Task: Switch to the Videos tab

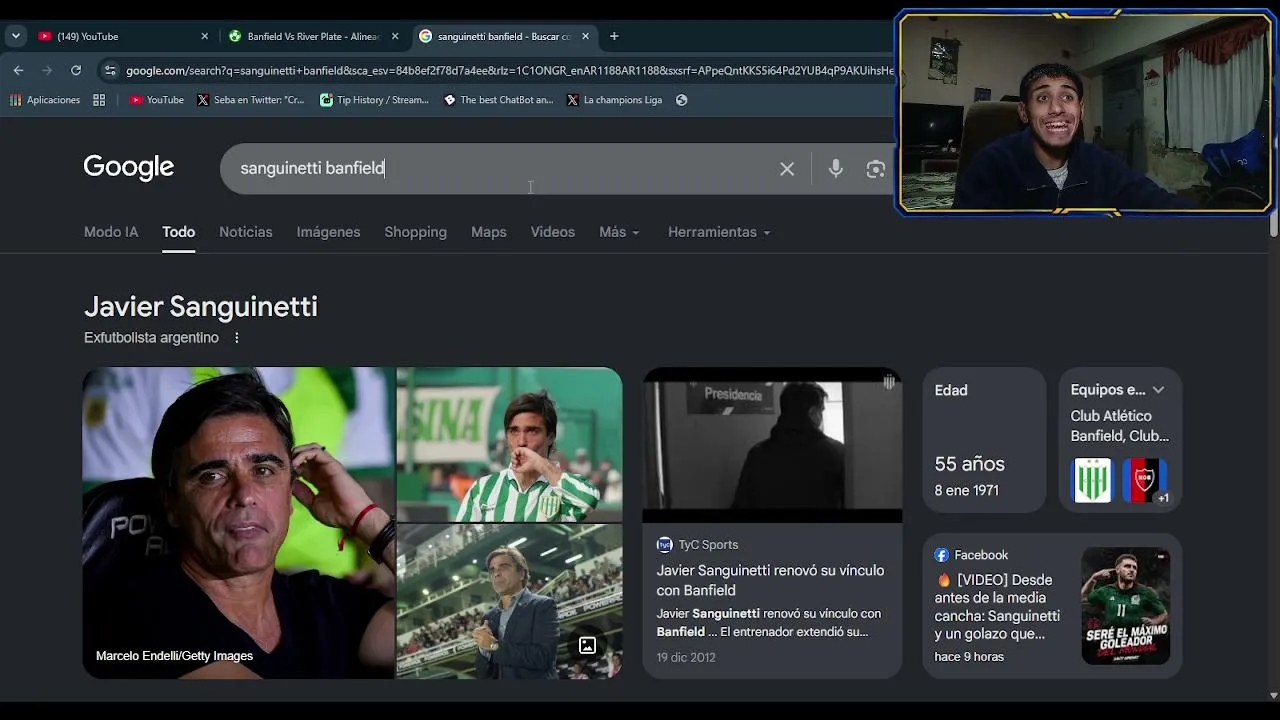Action: tap(553, 232)
